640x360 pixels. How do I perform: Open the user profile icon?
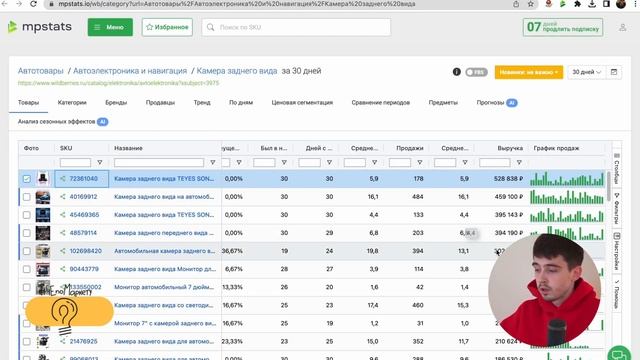(x=622, y=27)
